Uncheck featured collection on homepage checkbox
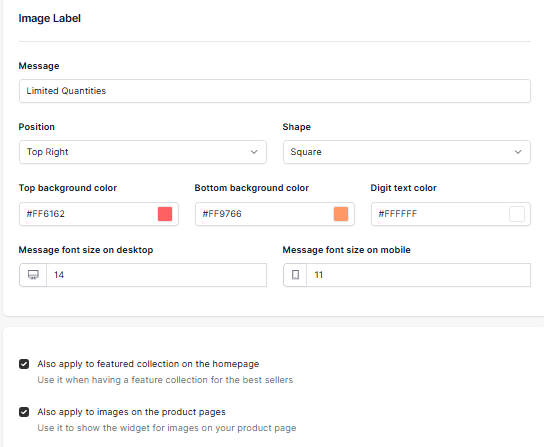The image size is (544, 447). coord(24,364)
